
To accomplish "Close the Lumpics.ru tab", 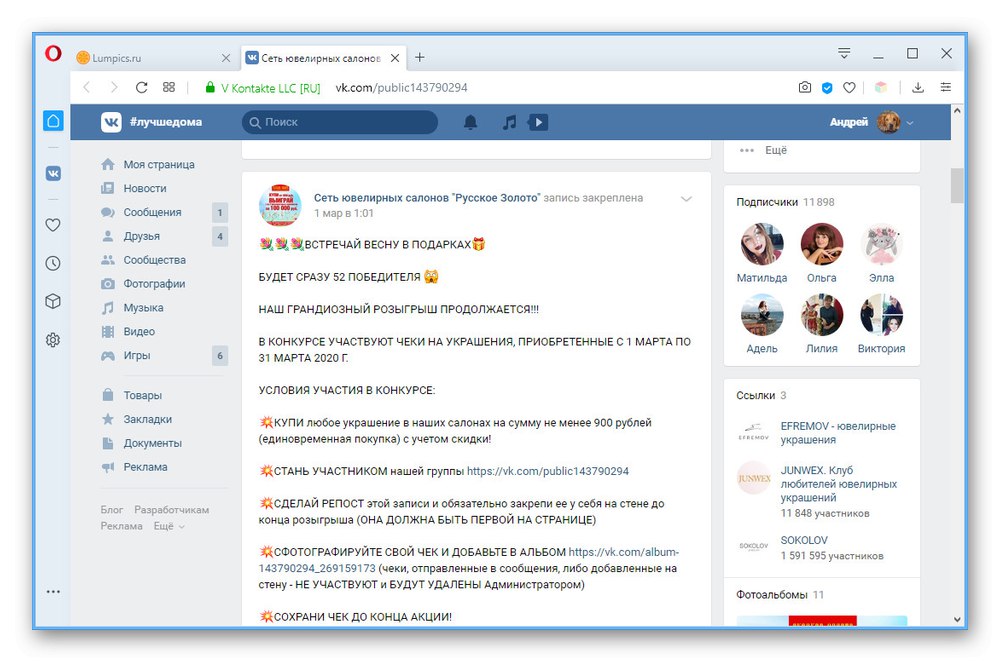I will [x=226, y=58].
